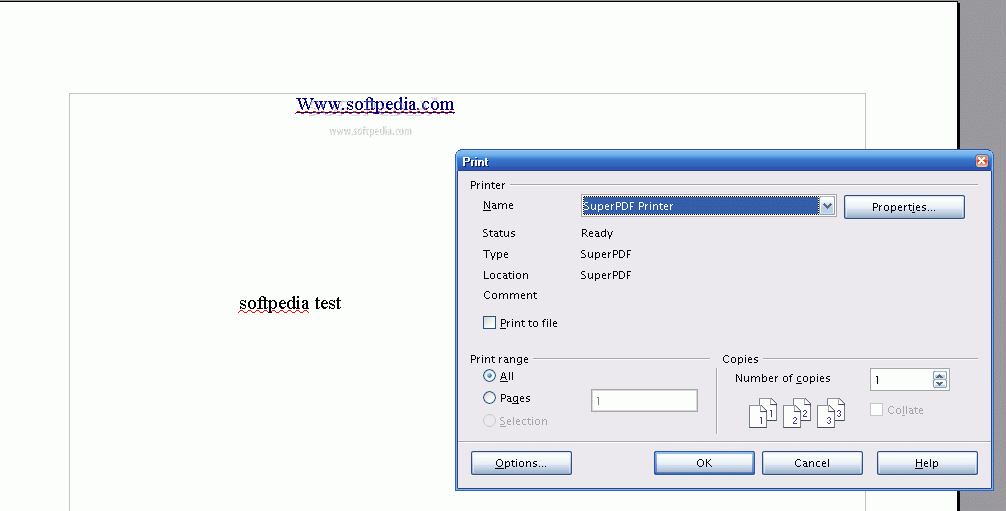Choose the Pages print range option
Screen dimensions: 1006x511
click(490, 397)
